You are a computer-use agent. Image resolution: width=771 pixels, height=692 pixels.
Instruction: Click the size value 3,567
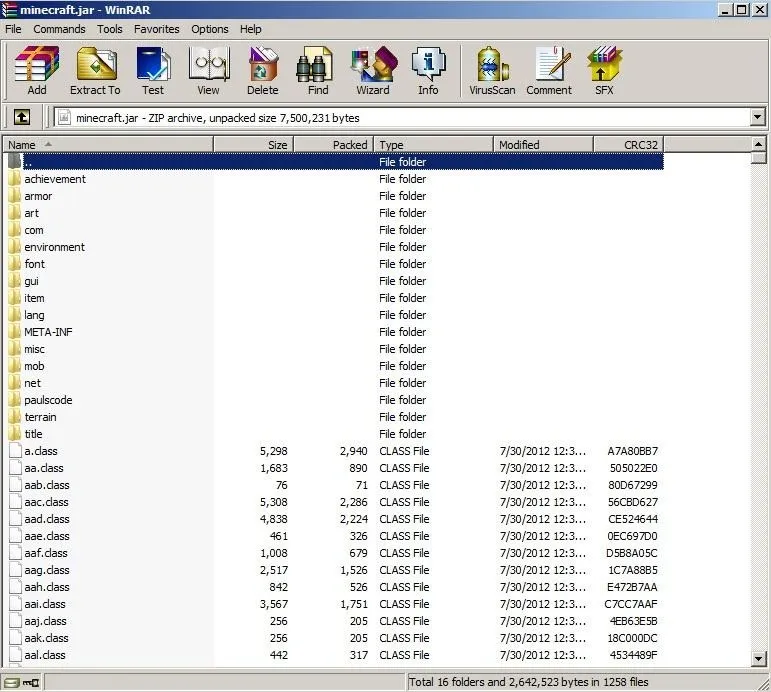coord(274,604)
